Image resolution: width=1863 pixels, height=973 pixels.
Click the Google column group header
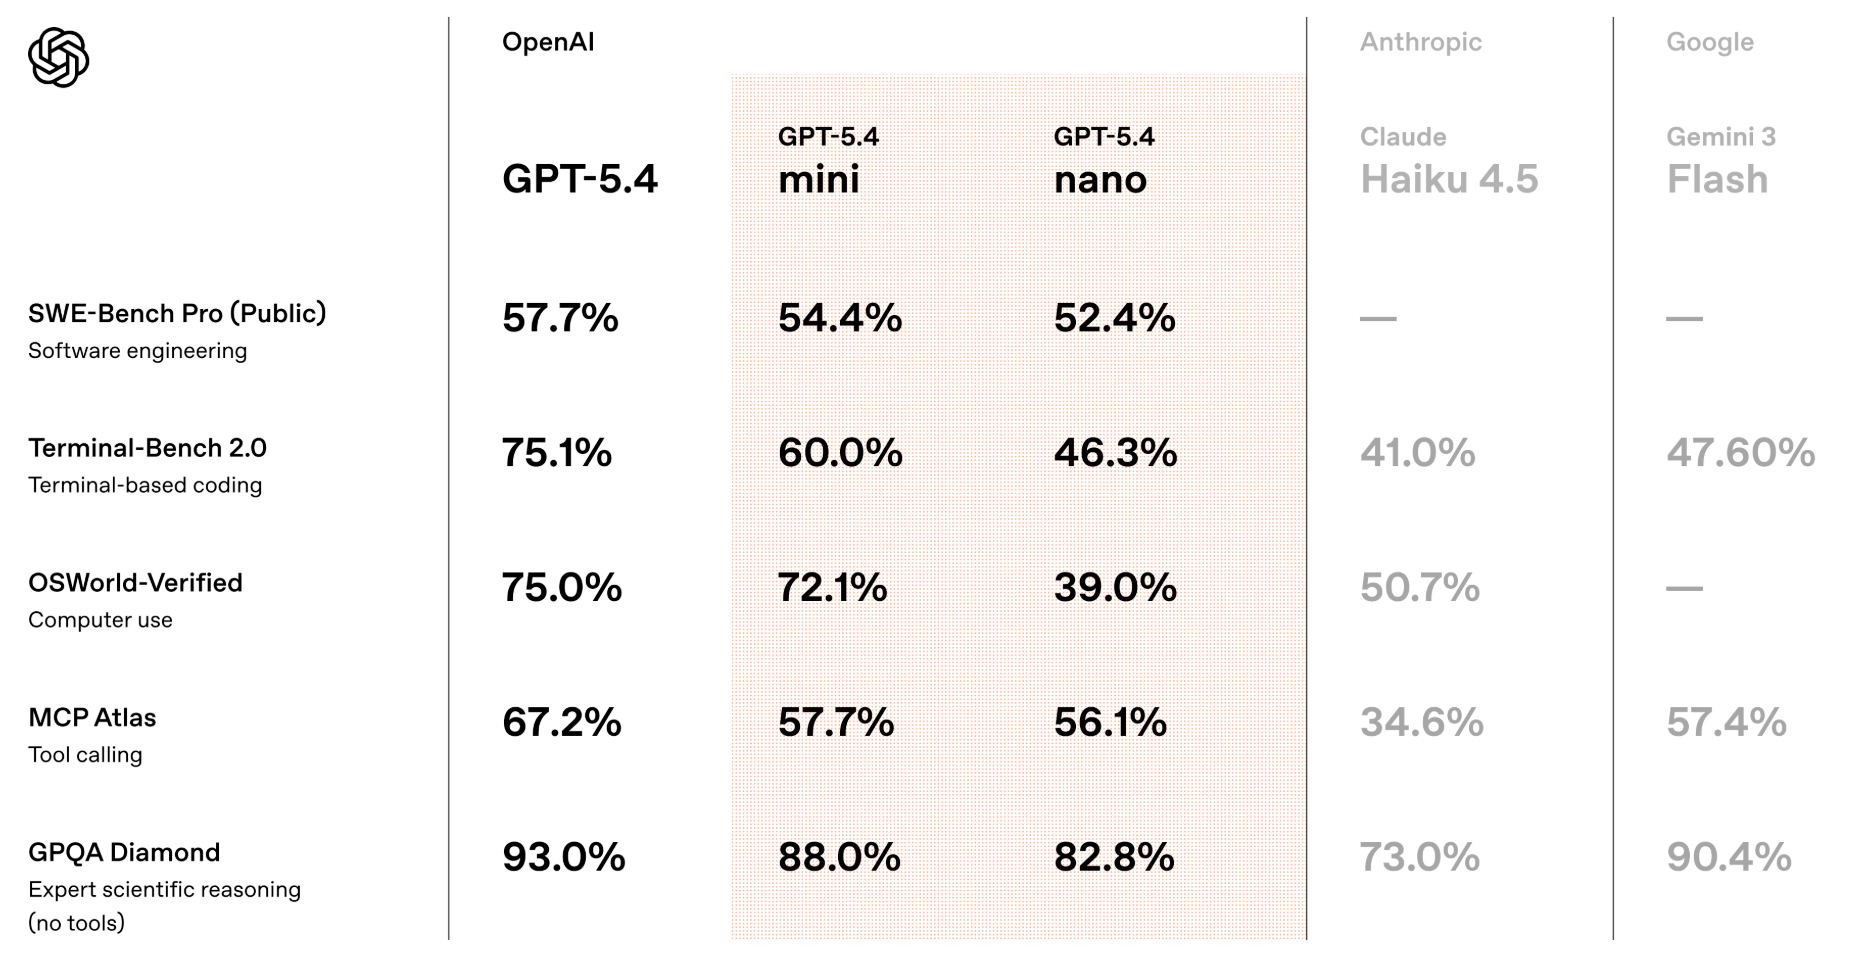point(1709,42)
